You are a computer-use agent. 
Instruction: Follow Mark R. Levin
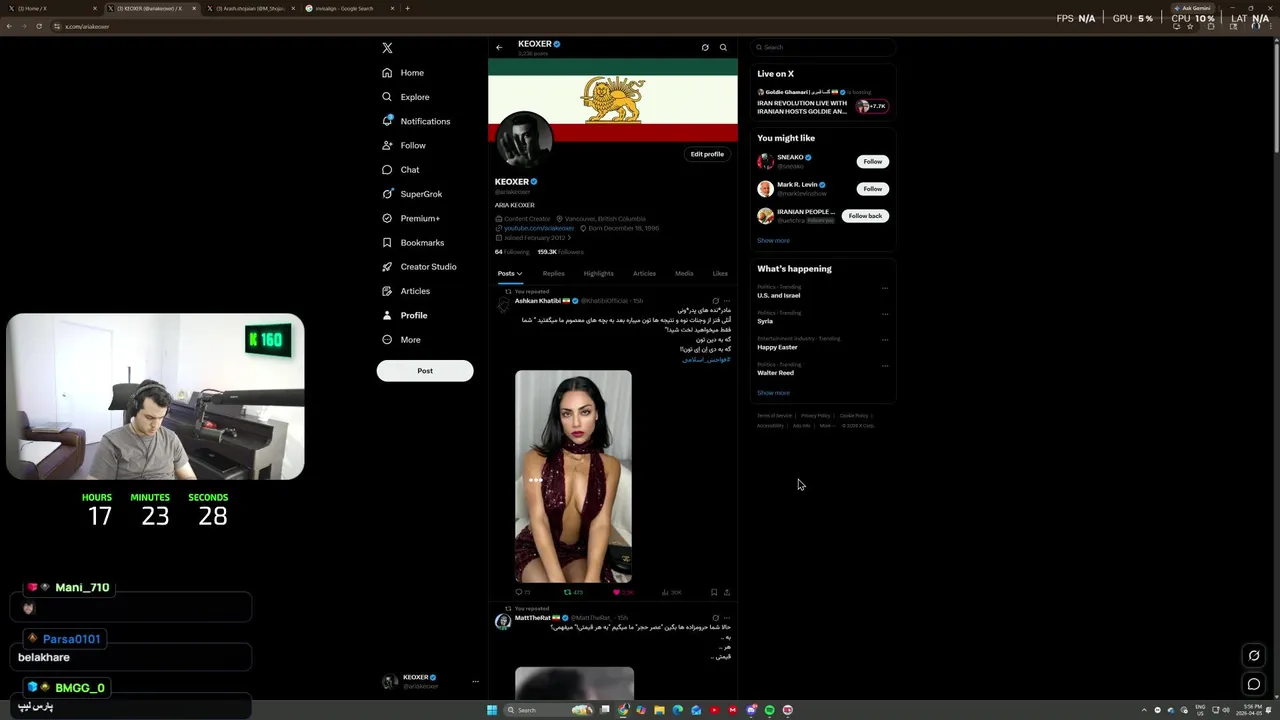873,188
